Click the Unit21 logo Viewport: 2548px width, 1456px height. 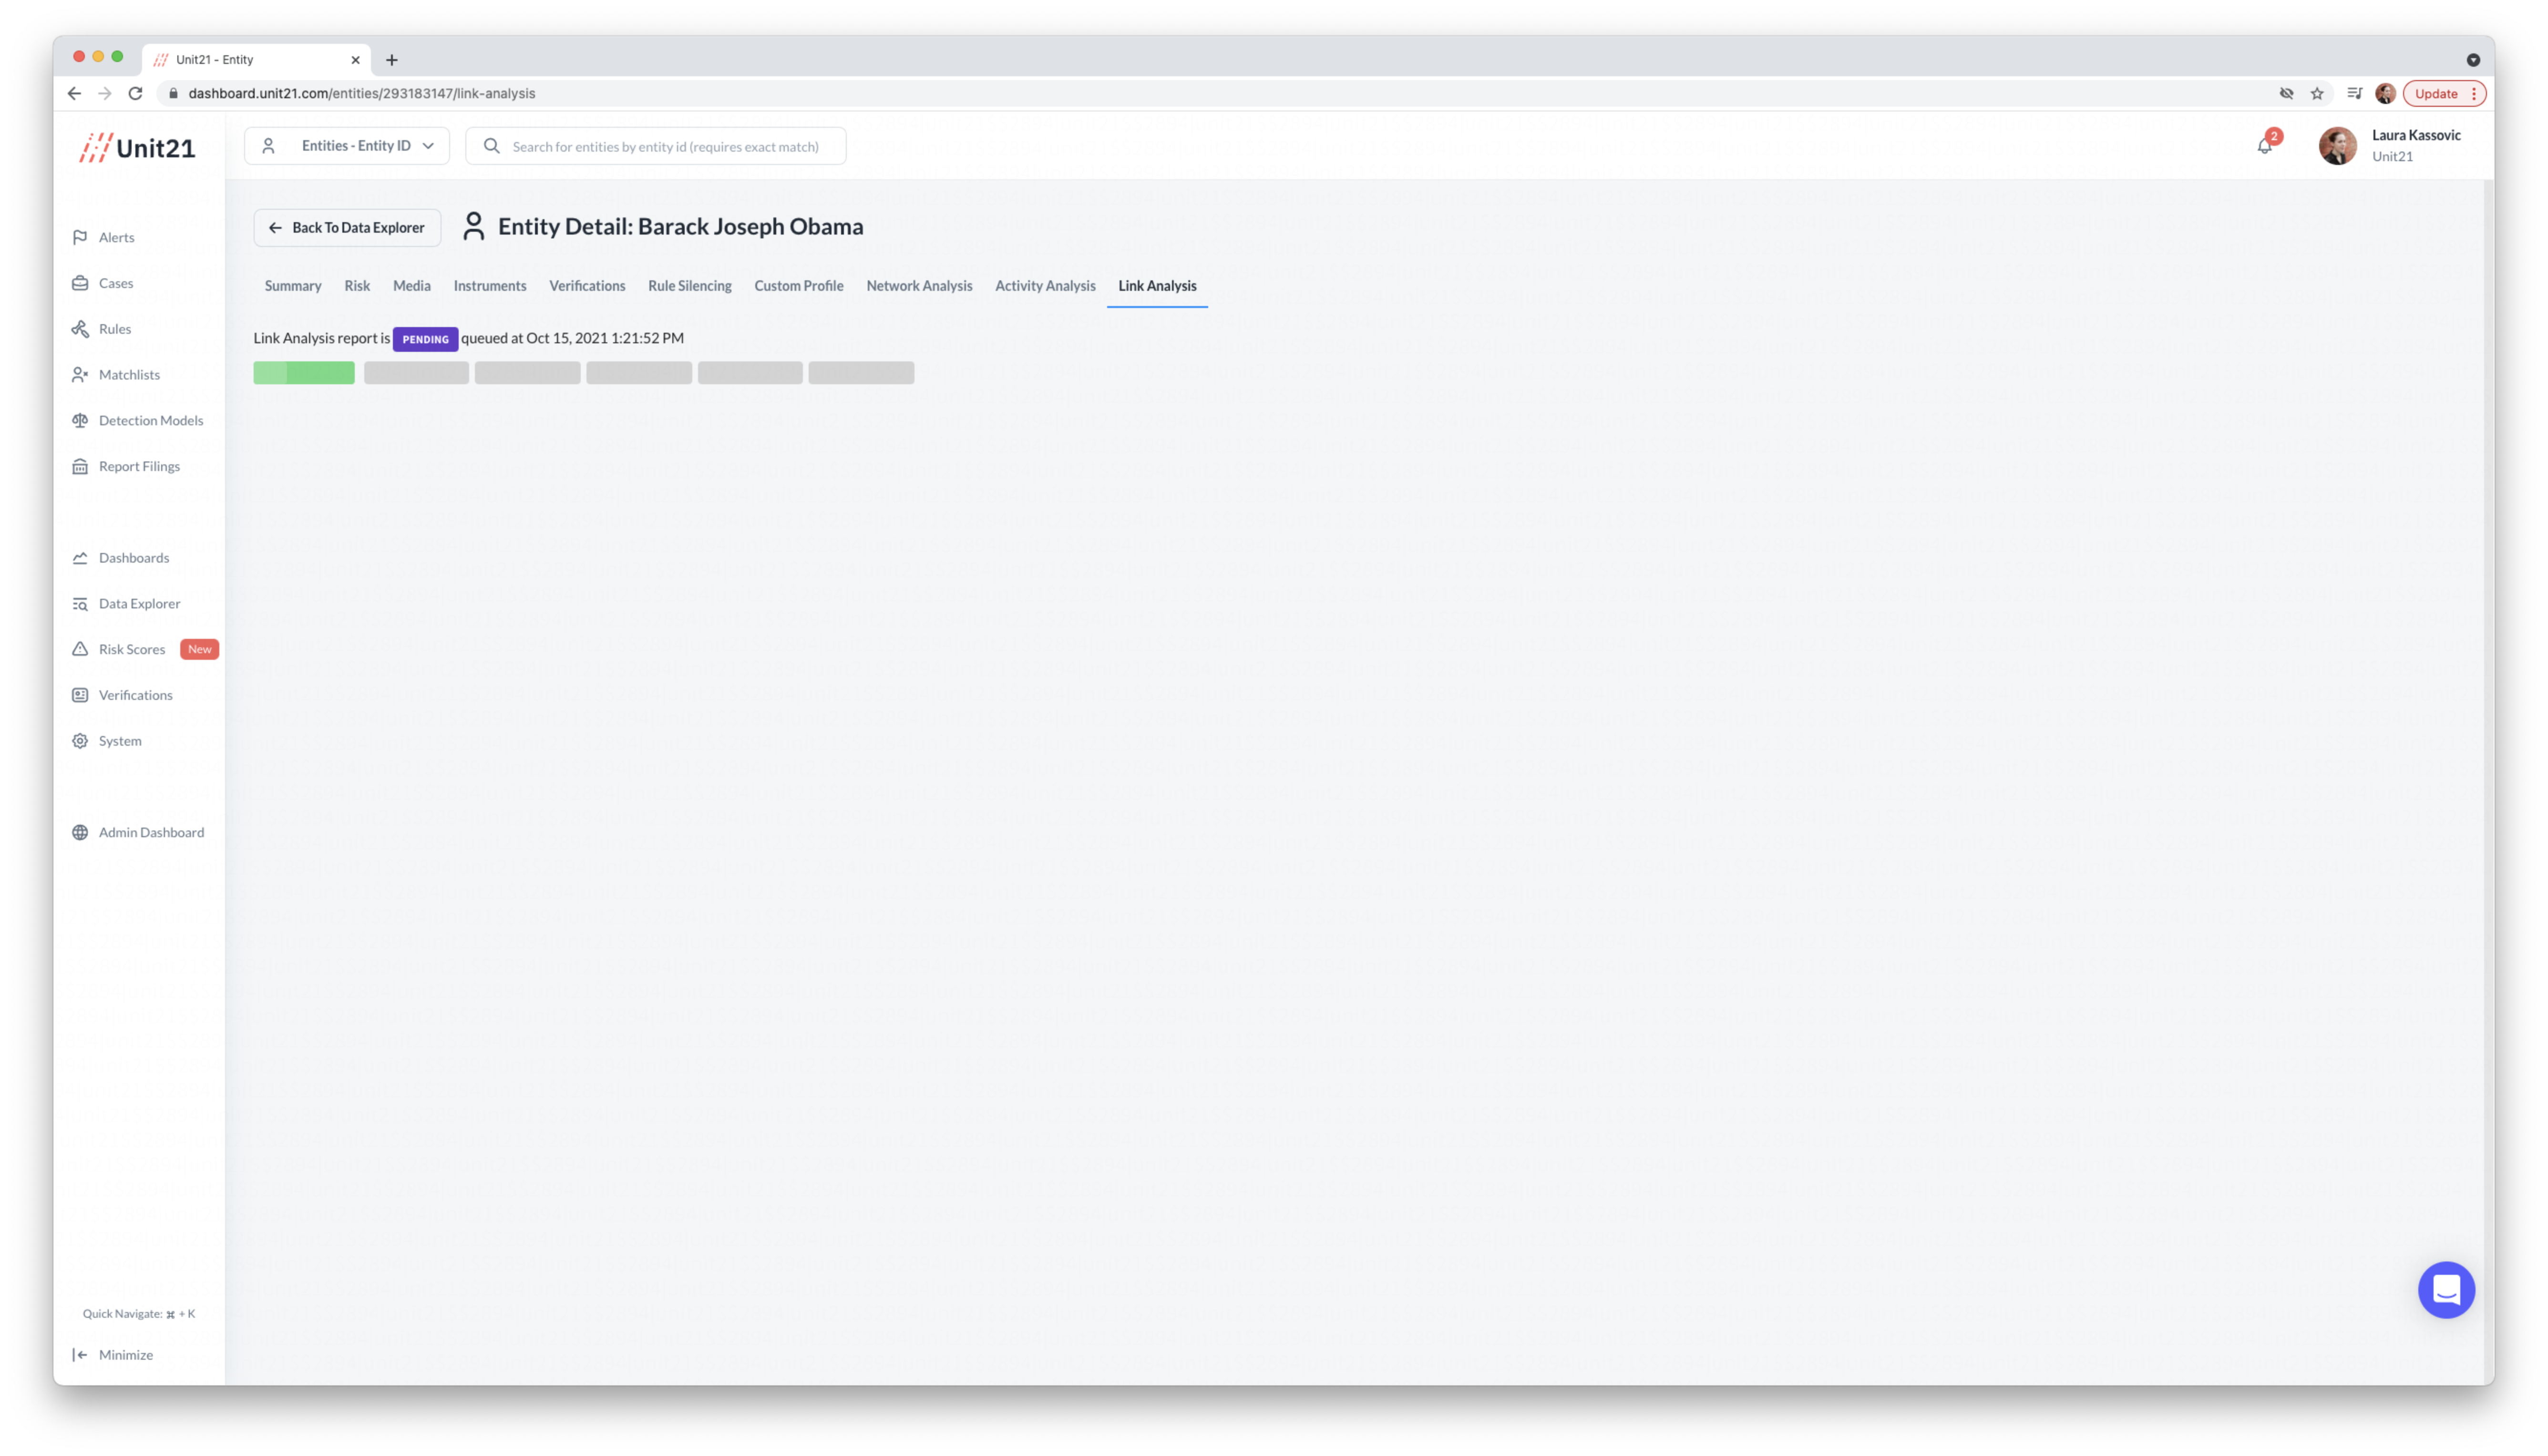coord(137,148)
